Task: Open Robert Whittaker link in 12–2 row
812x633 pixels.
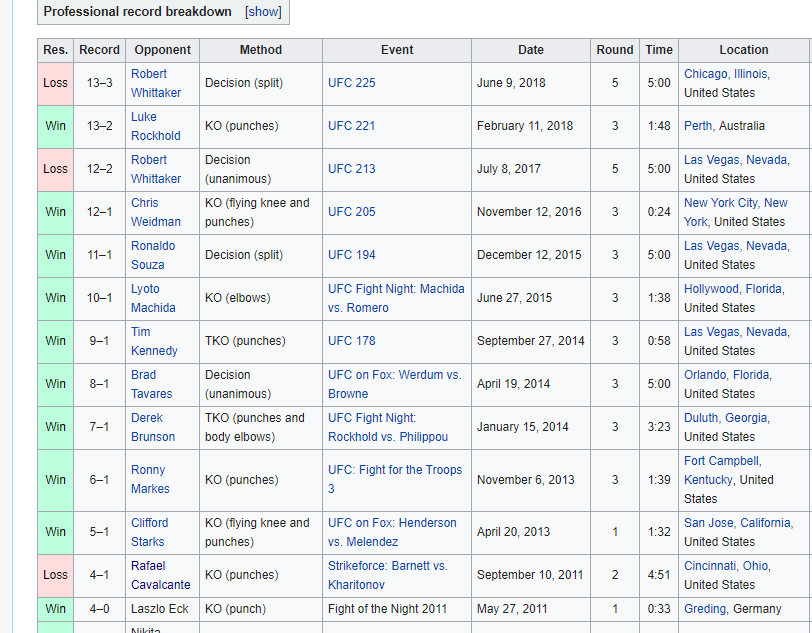Action: pos(155,169)
